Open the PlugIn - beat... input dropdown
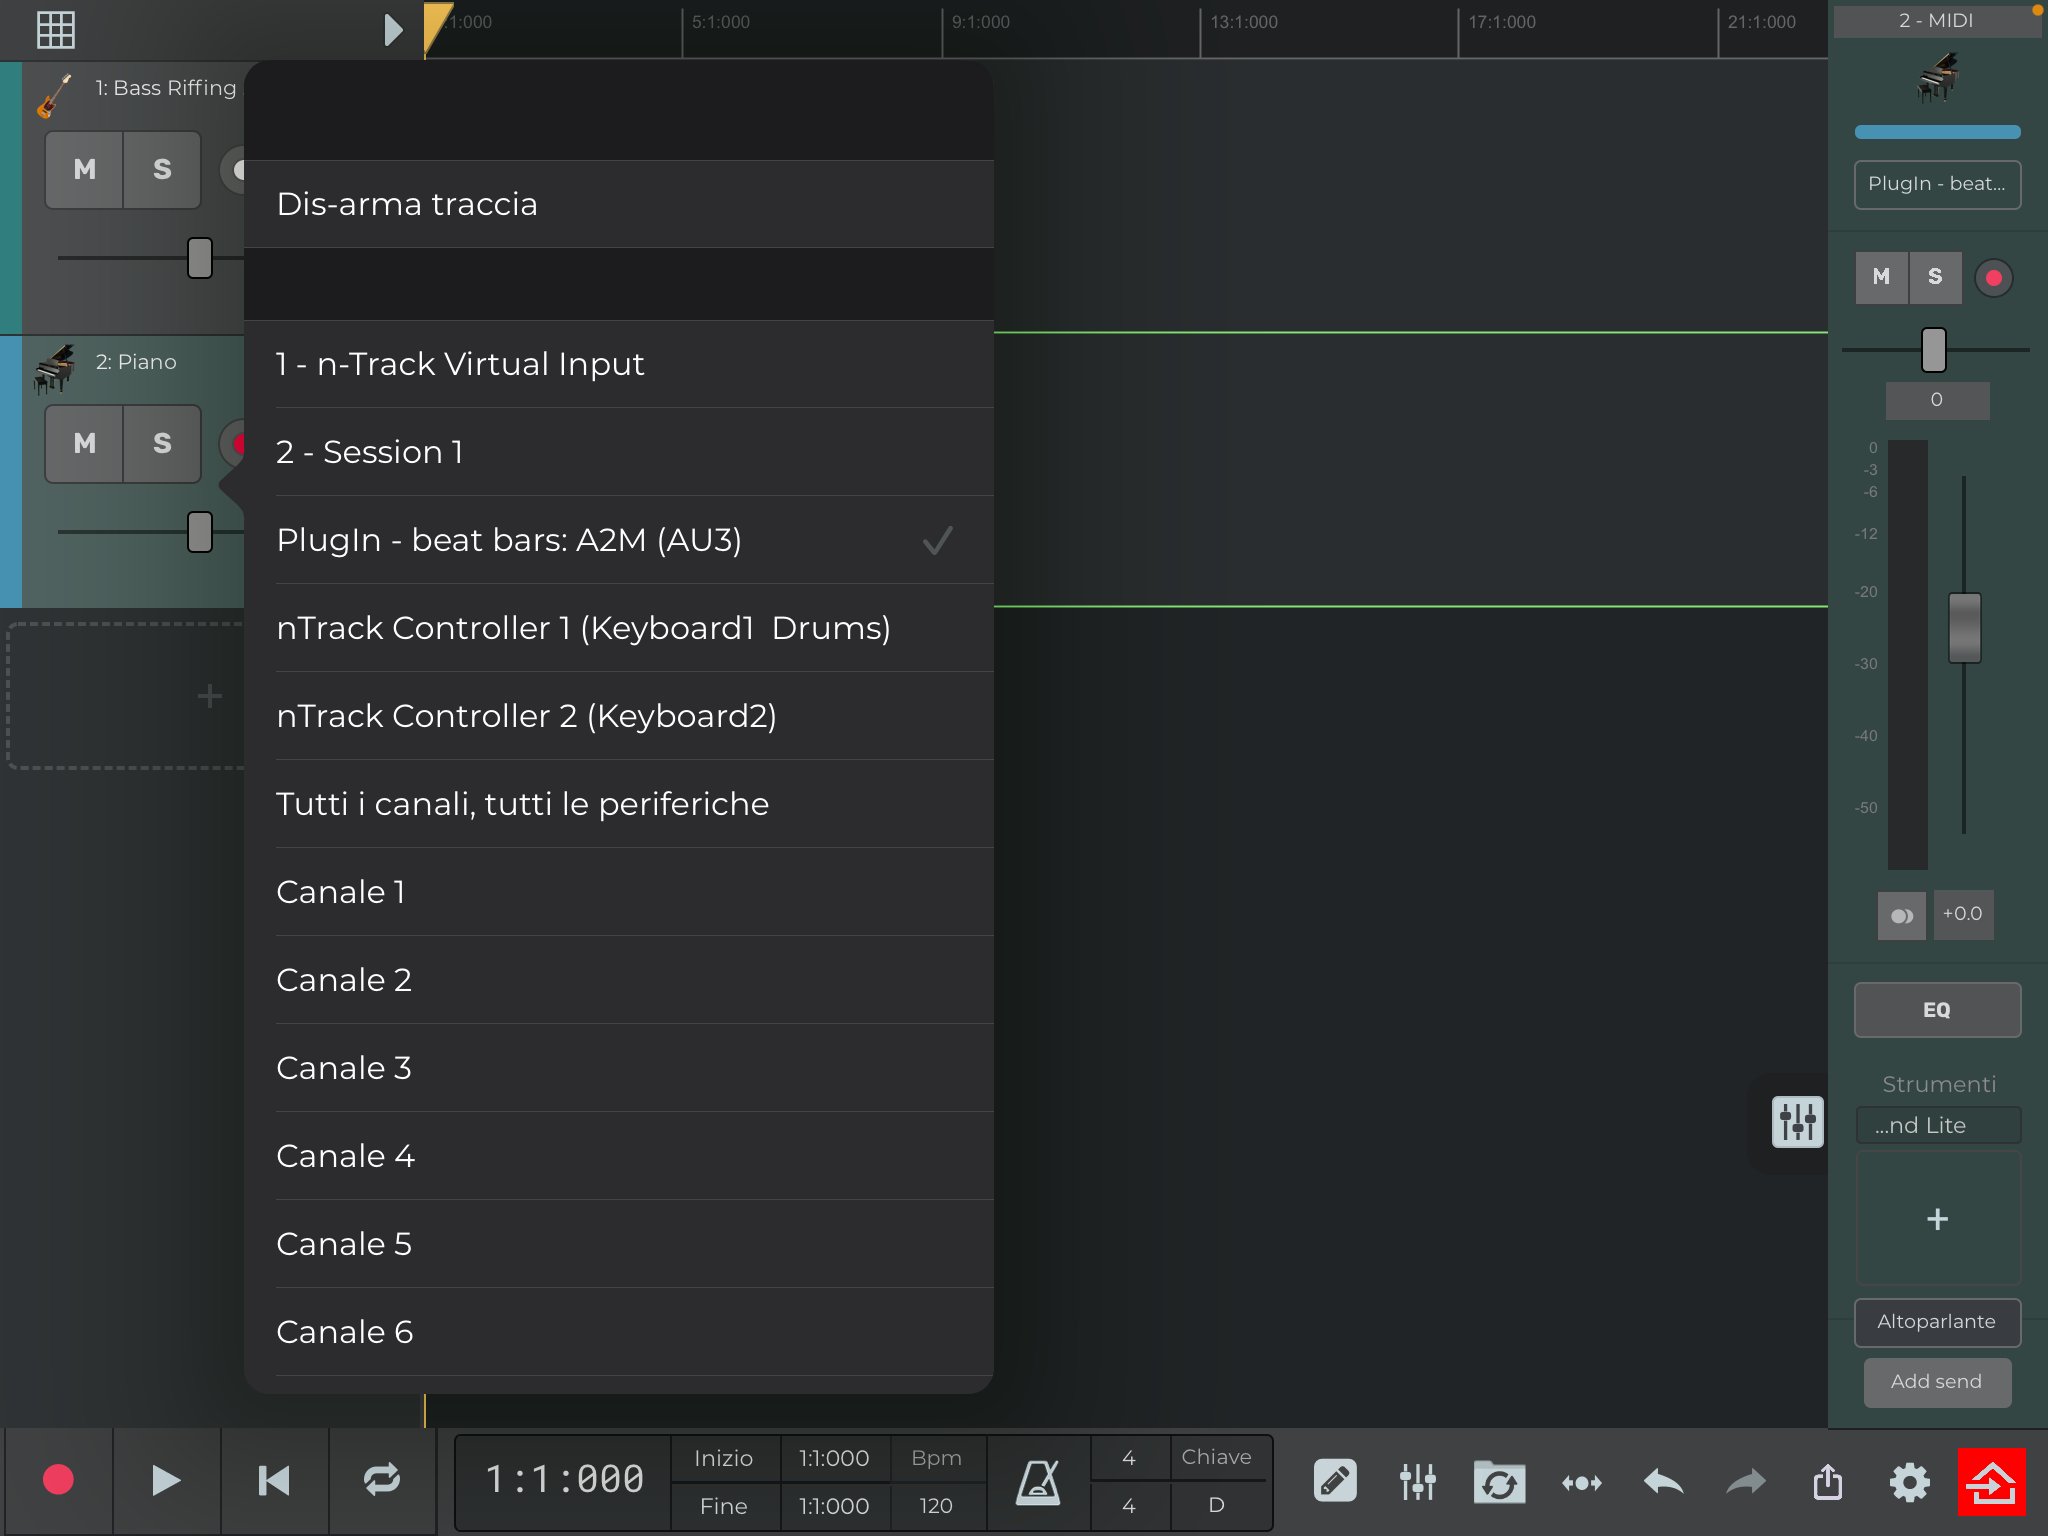2048x1536 pixels. tap(1937, 184)
